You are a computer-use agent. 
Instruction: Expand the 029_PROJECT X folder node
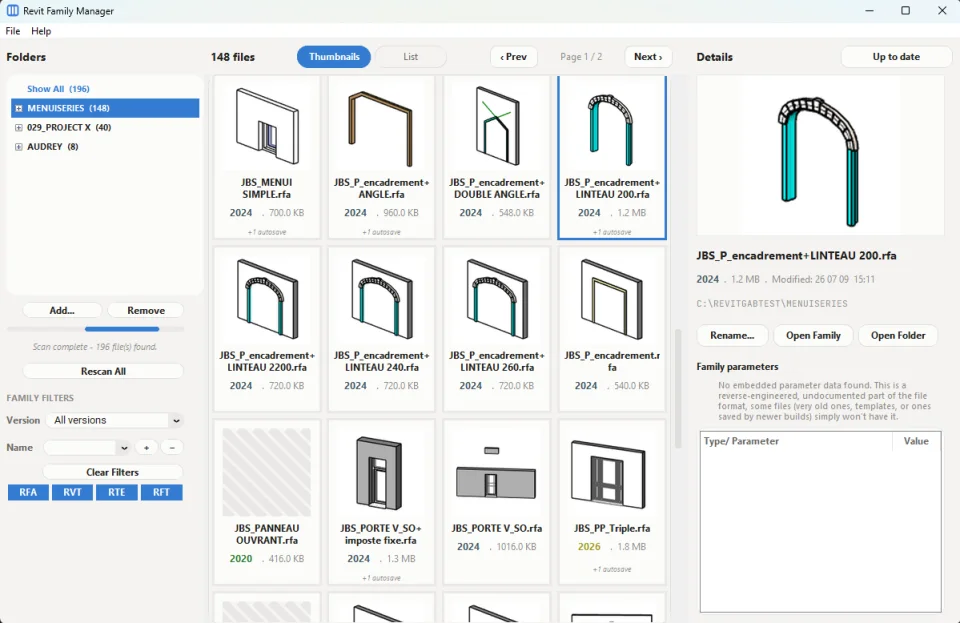click(18, 127)
